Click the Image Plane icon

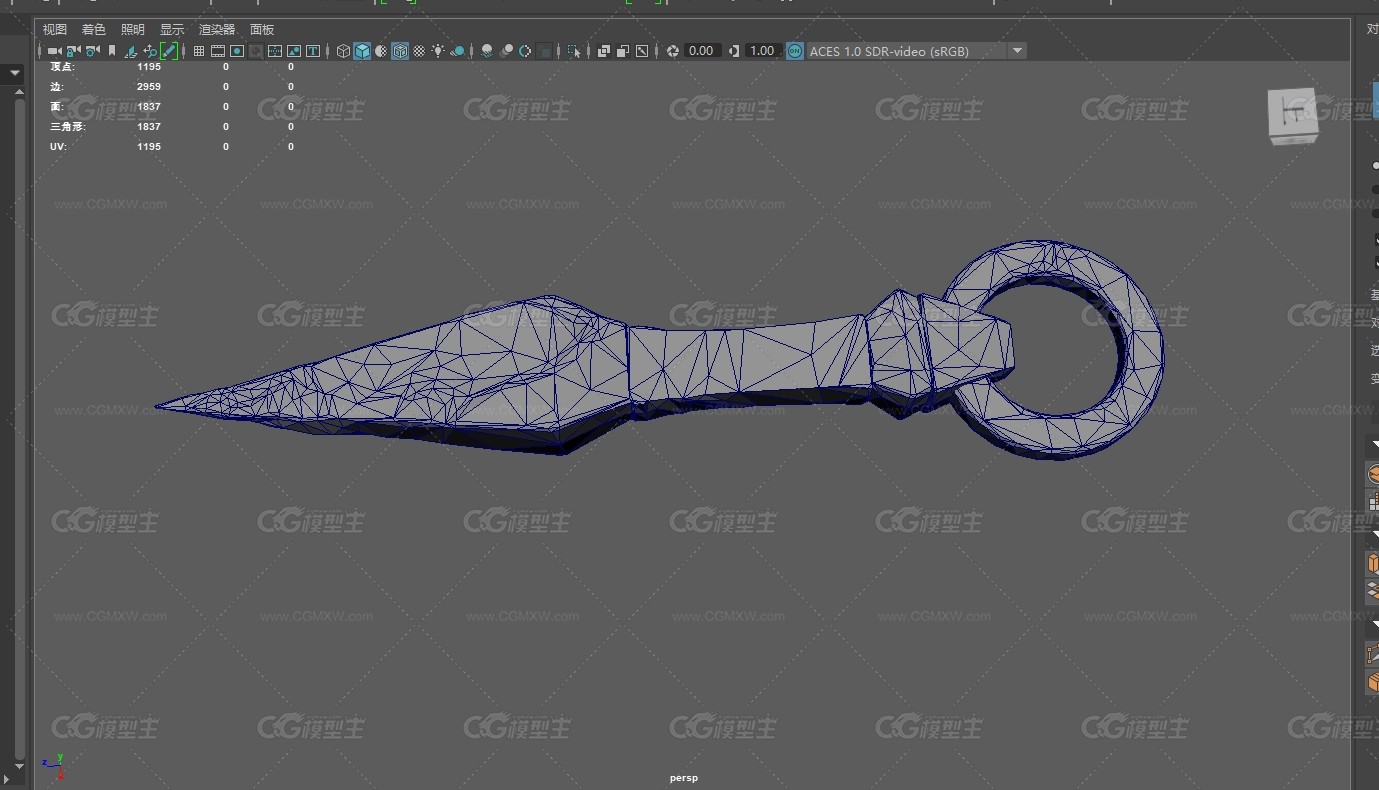click(x=130, y=51)
